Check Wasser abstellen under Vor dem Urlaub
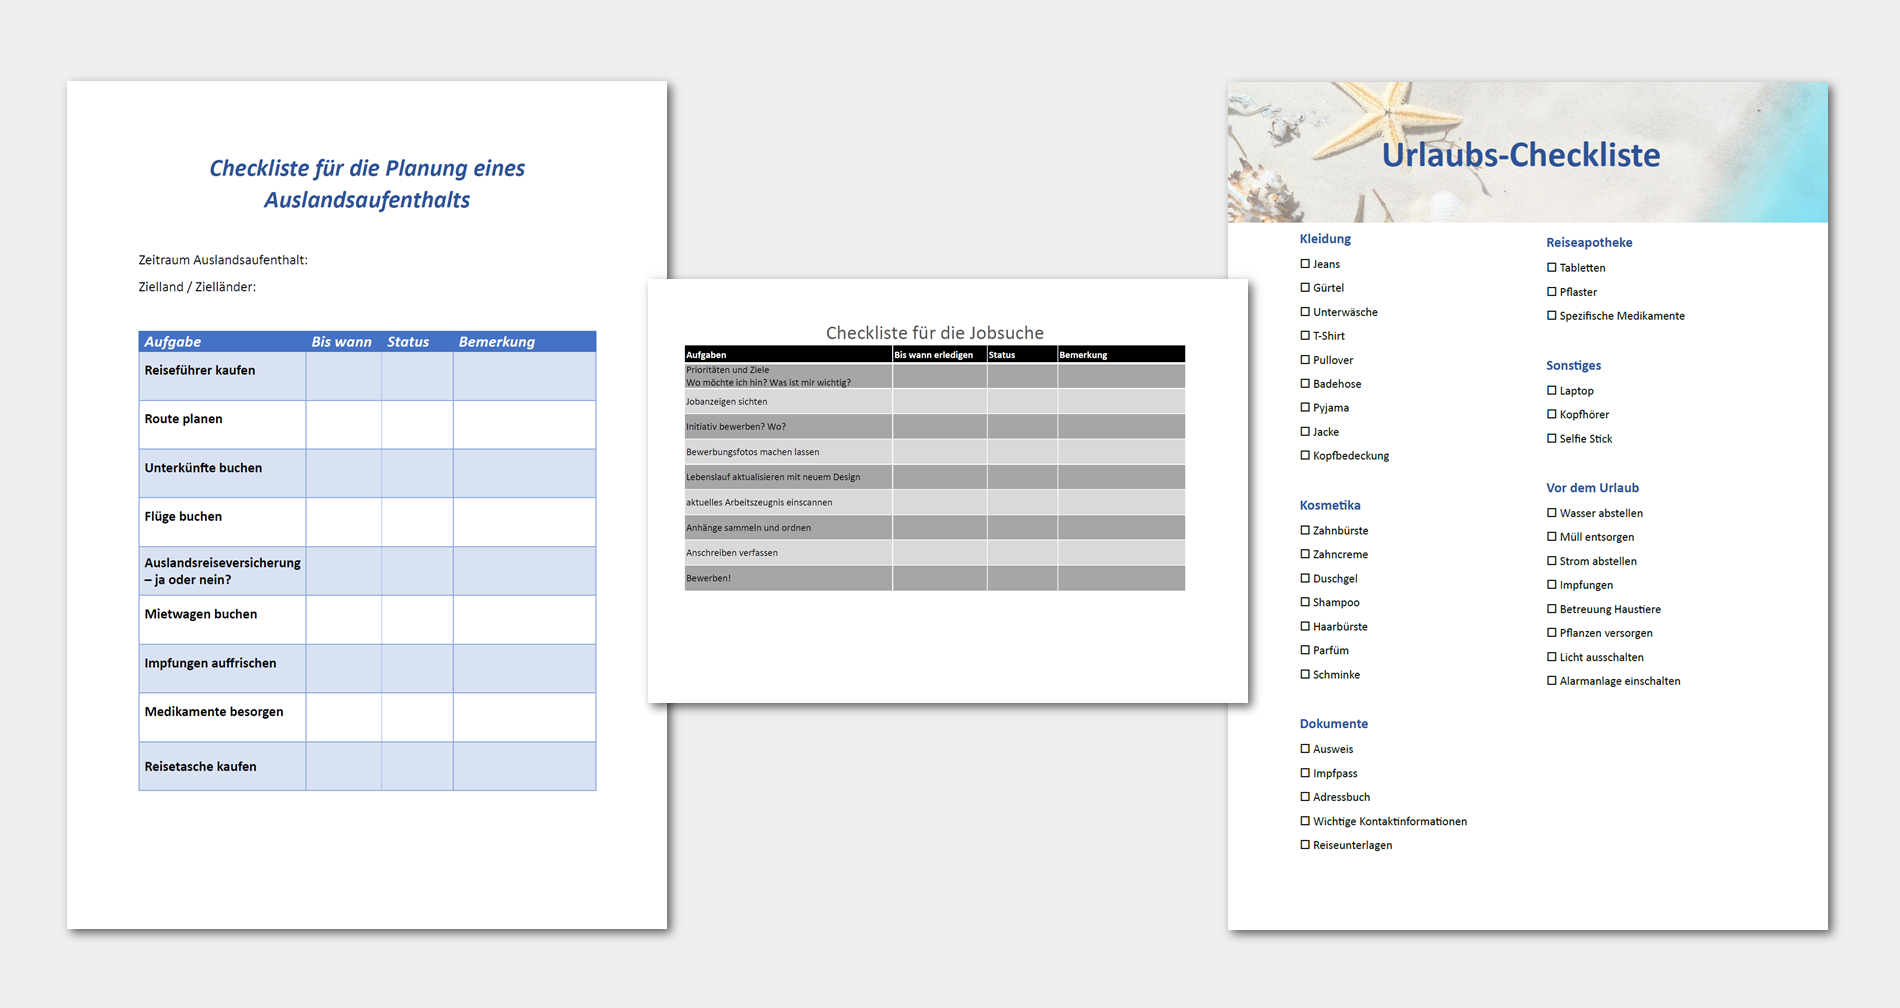The width and height of the screenshot is (1900, 1008). [x=1551, y=513]
